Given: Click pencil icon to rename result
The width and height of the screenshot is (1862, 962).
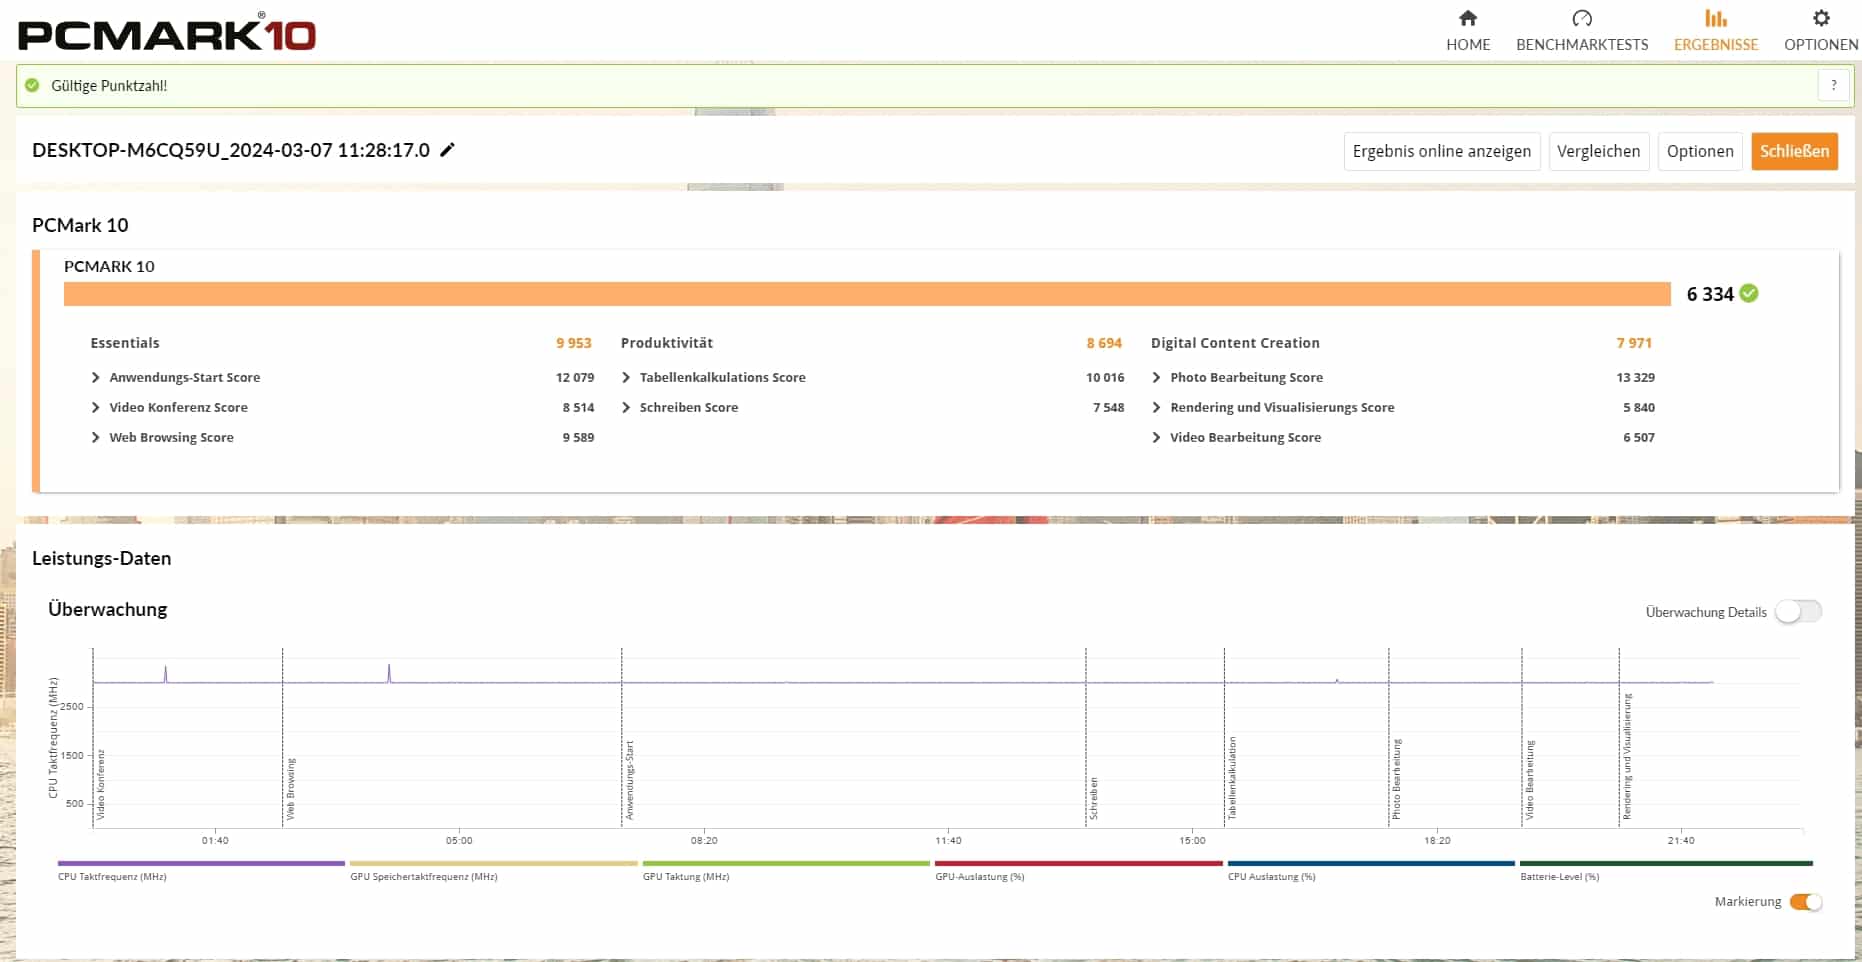Looking at the screenshot, I should coord(447,150).
